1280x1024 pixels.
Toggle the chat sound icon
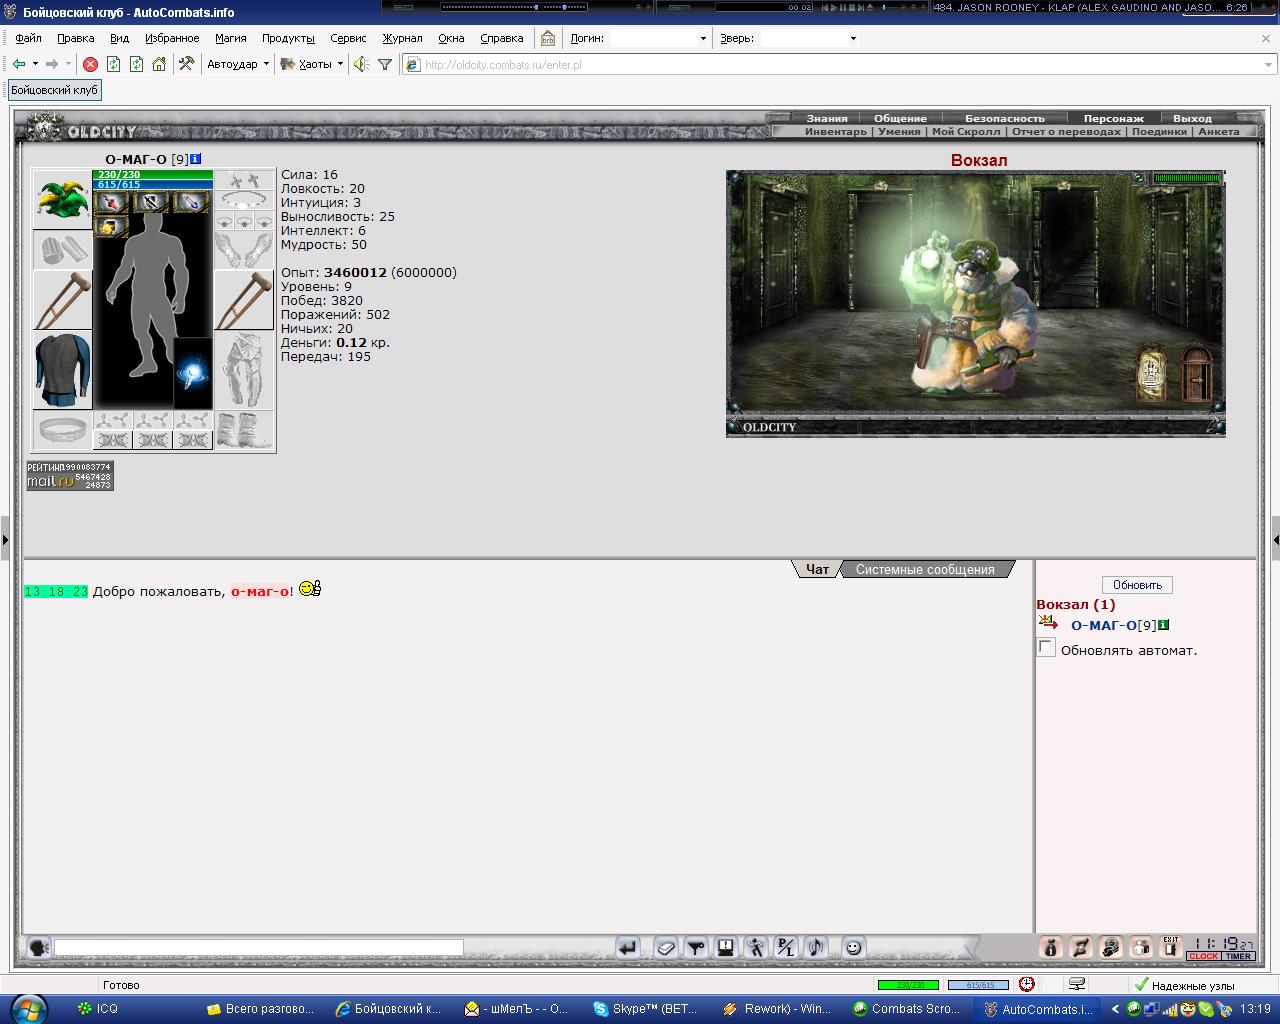816,947
